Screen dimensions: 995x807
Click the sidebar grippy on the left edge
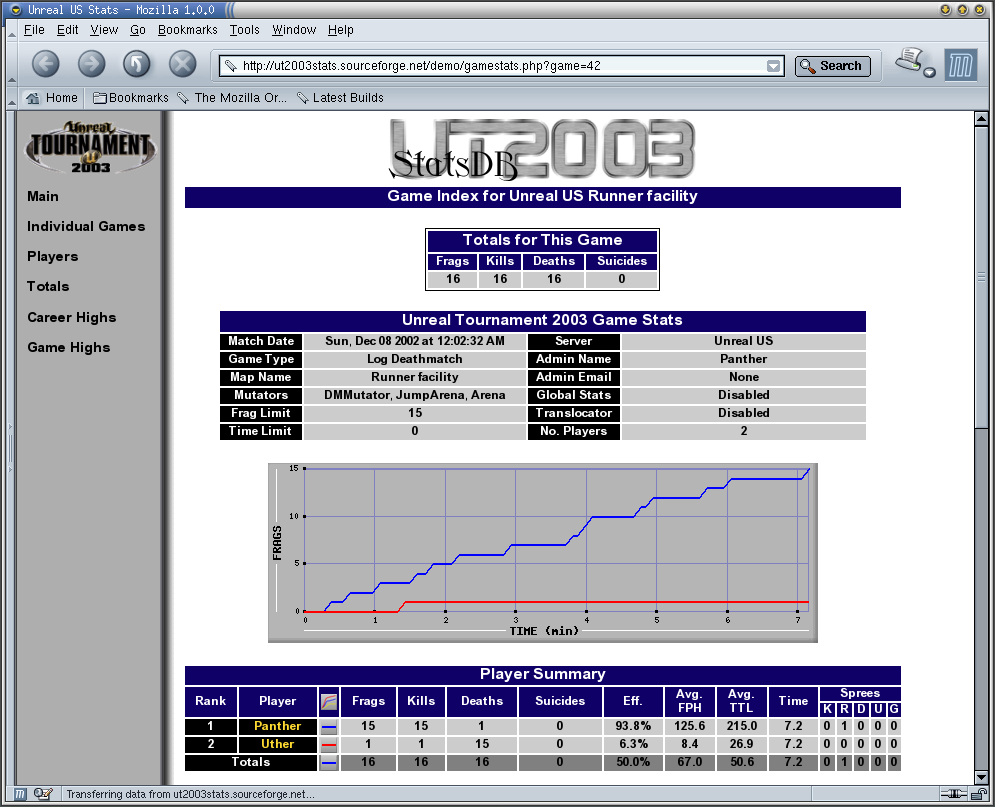[11, 448]
